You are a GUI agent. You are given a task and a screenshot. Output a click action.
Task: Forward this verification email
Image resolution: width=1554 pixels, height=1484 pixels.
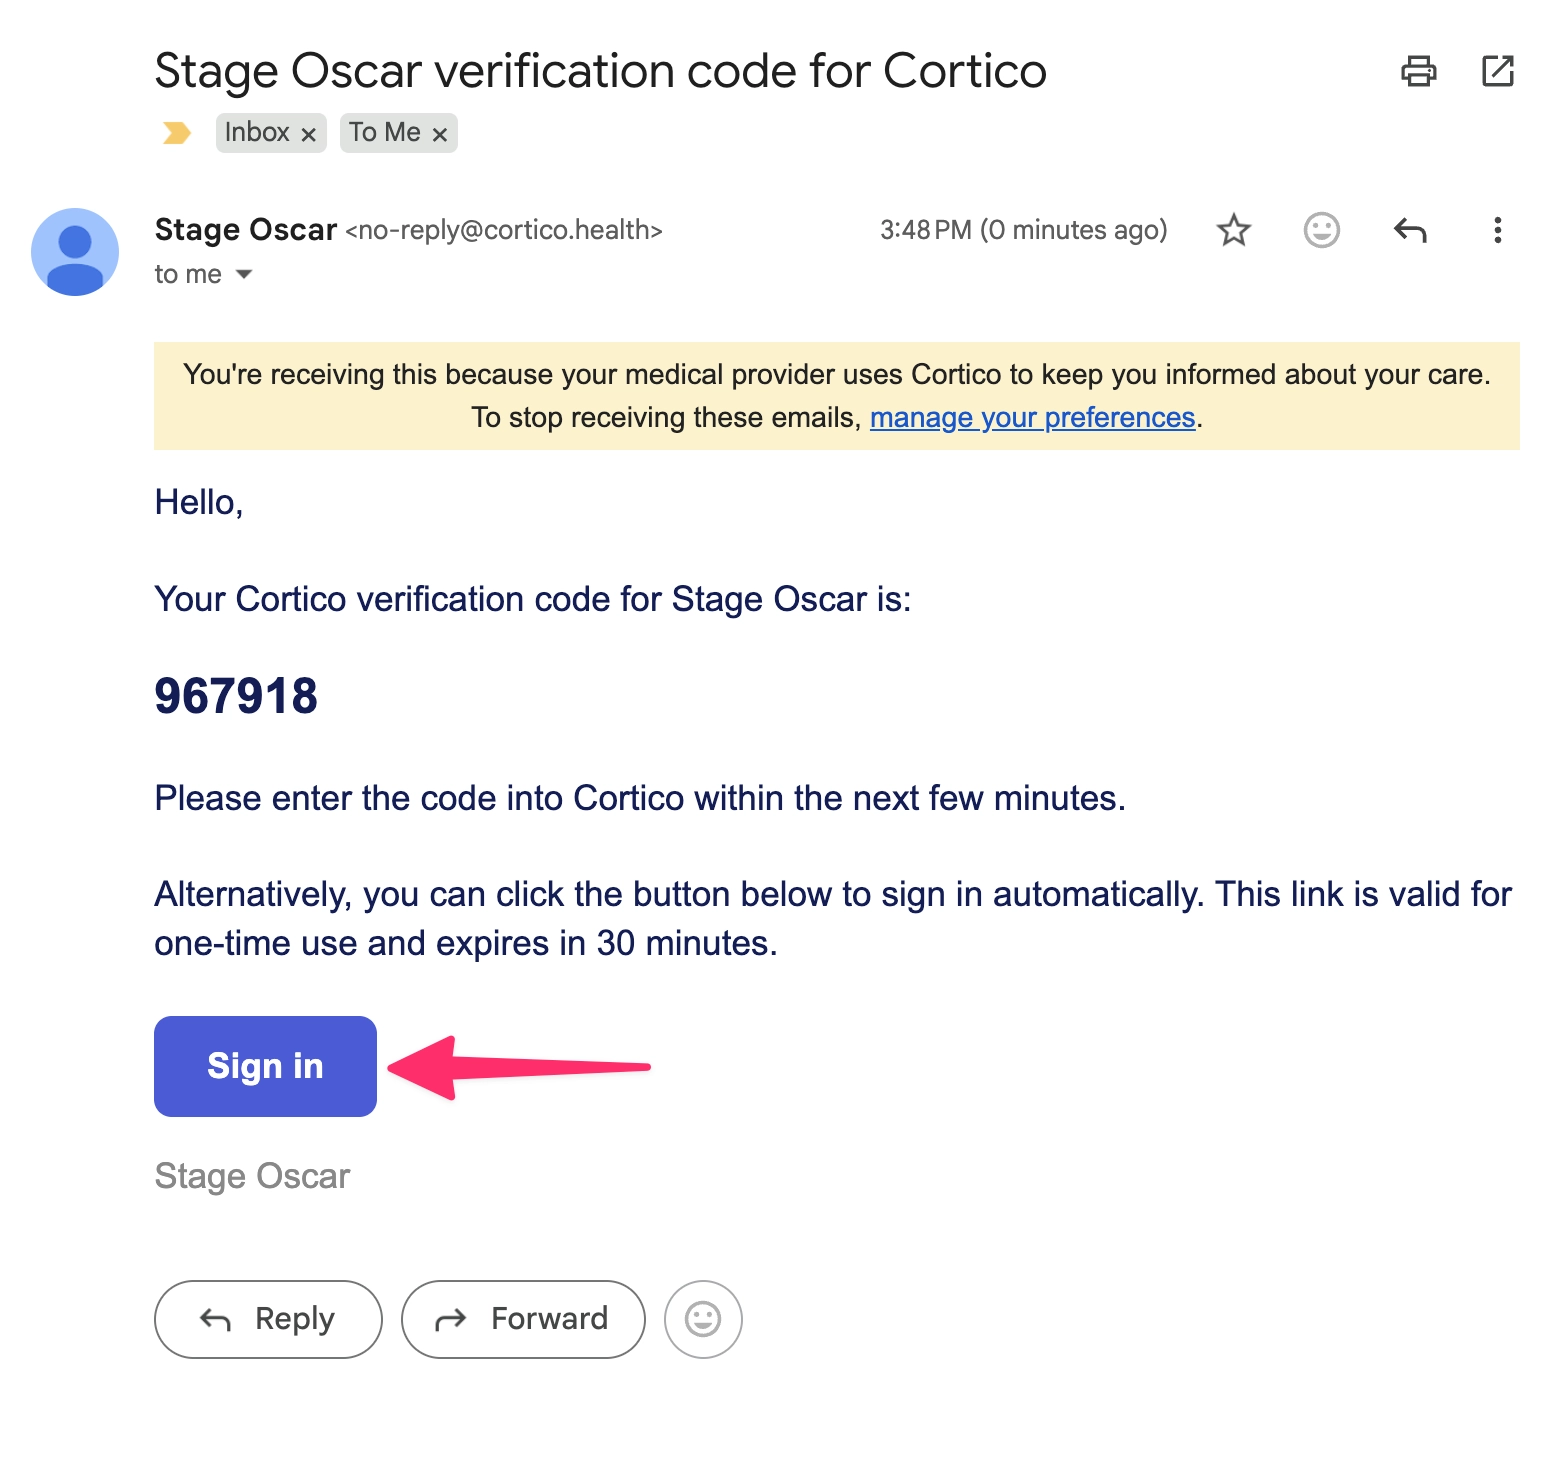pyautogui.click(x=523, y=1319)
